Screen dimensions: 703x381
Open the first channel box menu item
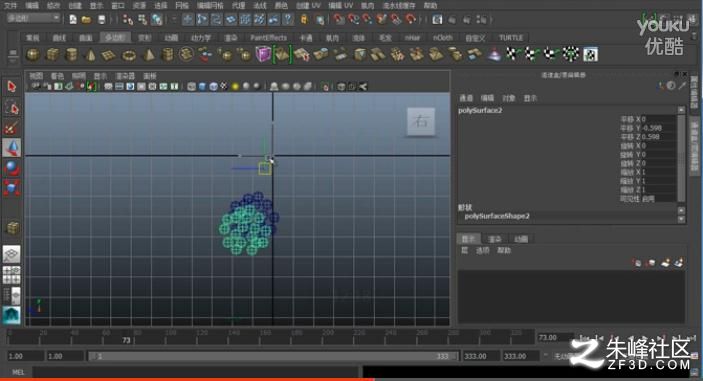[466, 98]
